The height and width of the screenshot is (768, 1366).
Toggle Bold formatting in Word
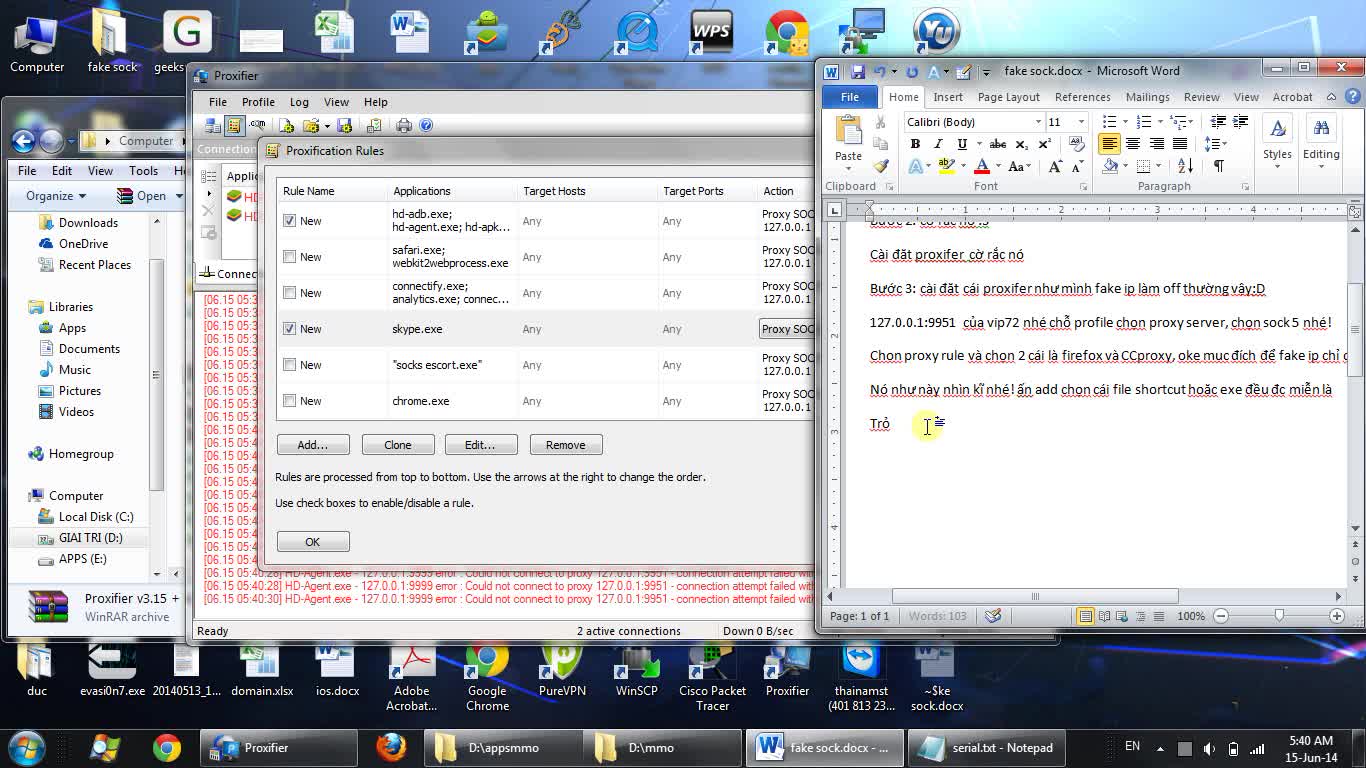(x=915, y=144)
